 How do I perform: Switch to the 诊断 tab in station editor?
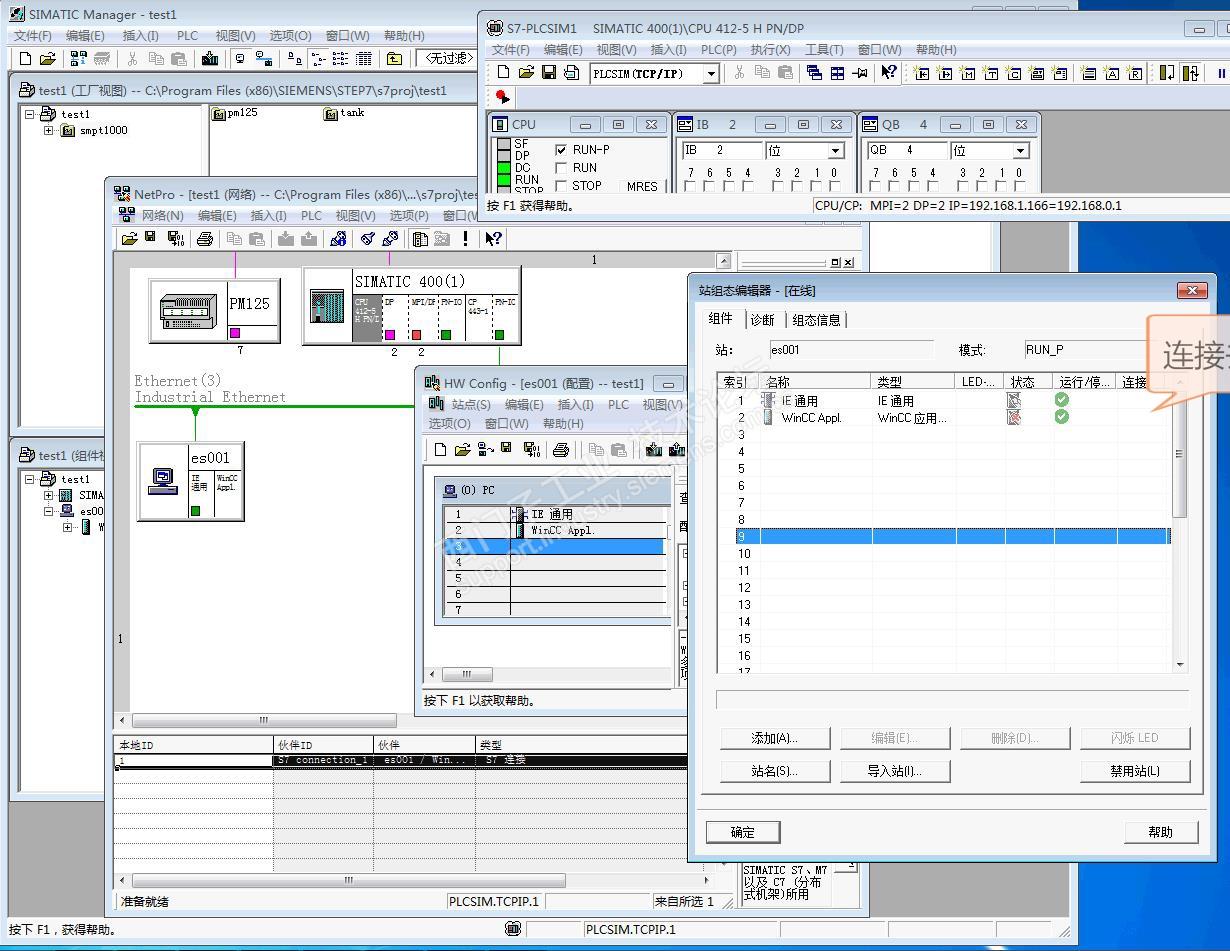point(762,320)
